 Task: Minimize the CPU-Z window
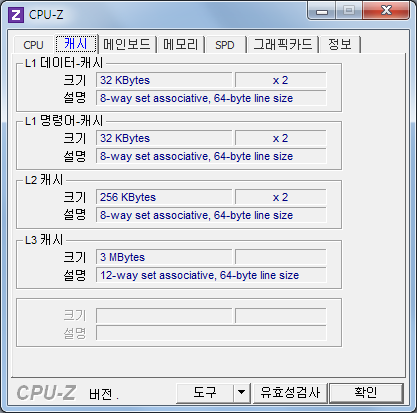[322, 12]
